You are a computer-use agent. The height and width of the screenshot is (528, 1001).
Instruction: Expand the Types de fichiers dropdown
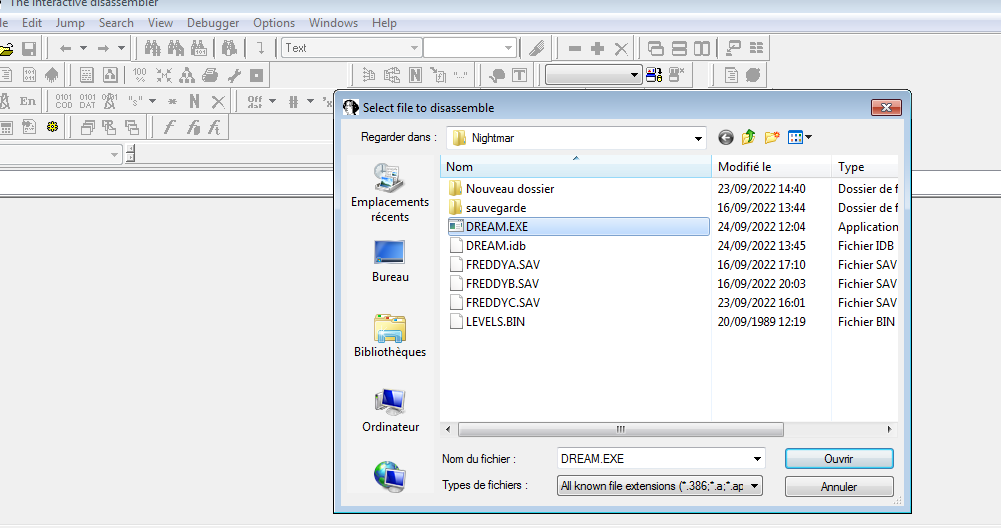[754, 486]
